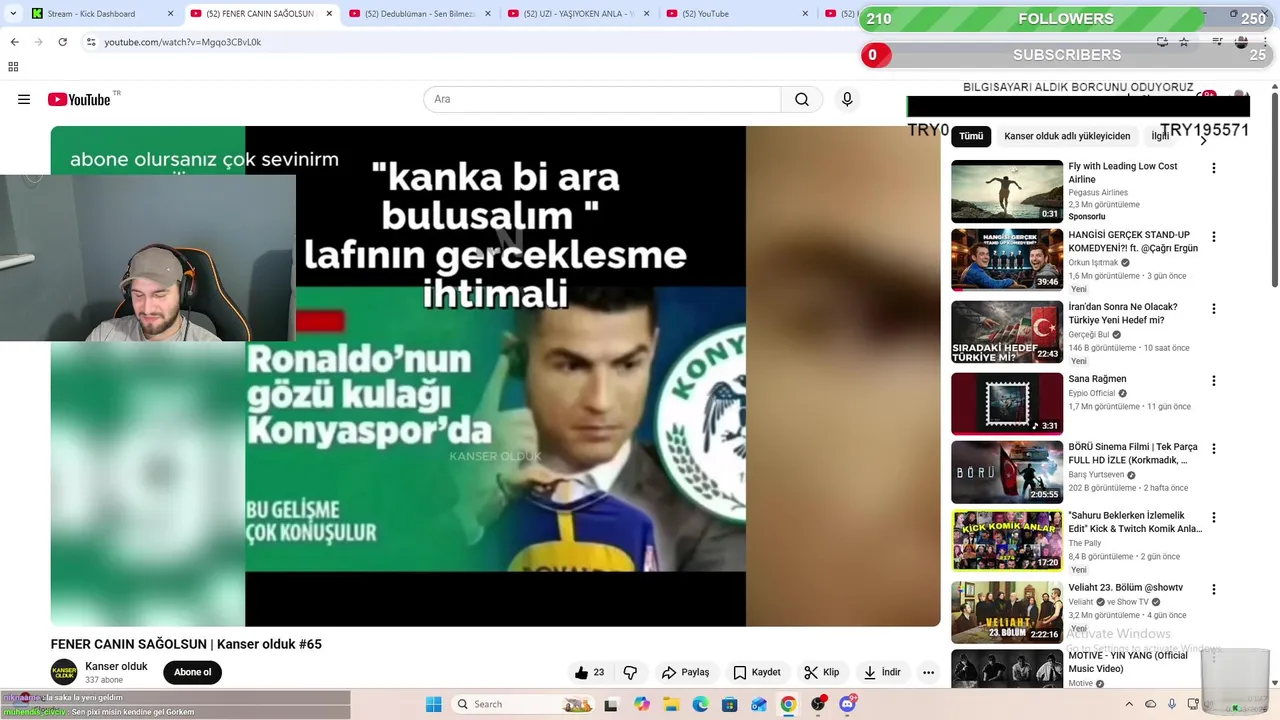Open Copilot from taskbar
Viewport: 1280px width, 720px height.
tap(641, 704)
